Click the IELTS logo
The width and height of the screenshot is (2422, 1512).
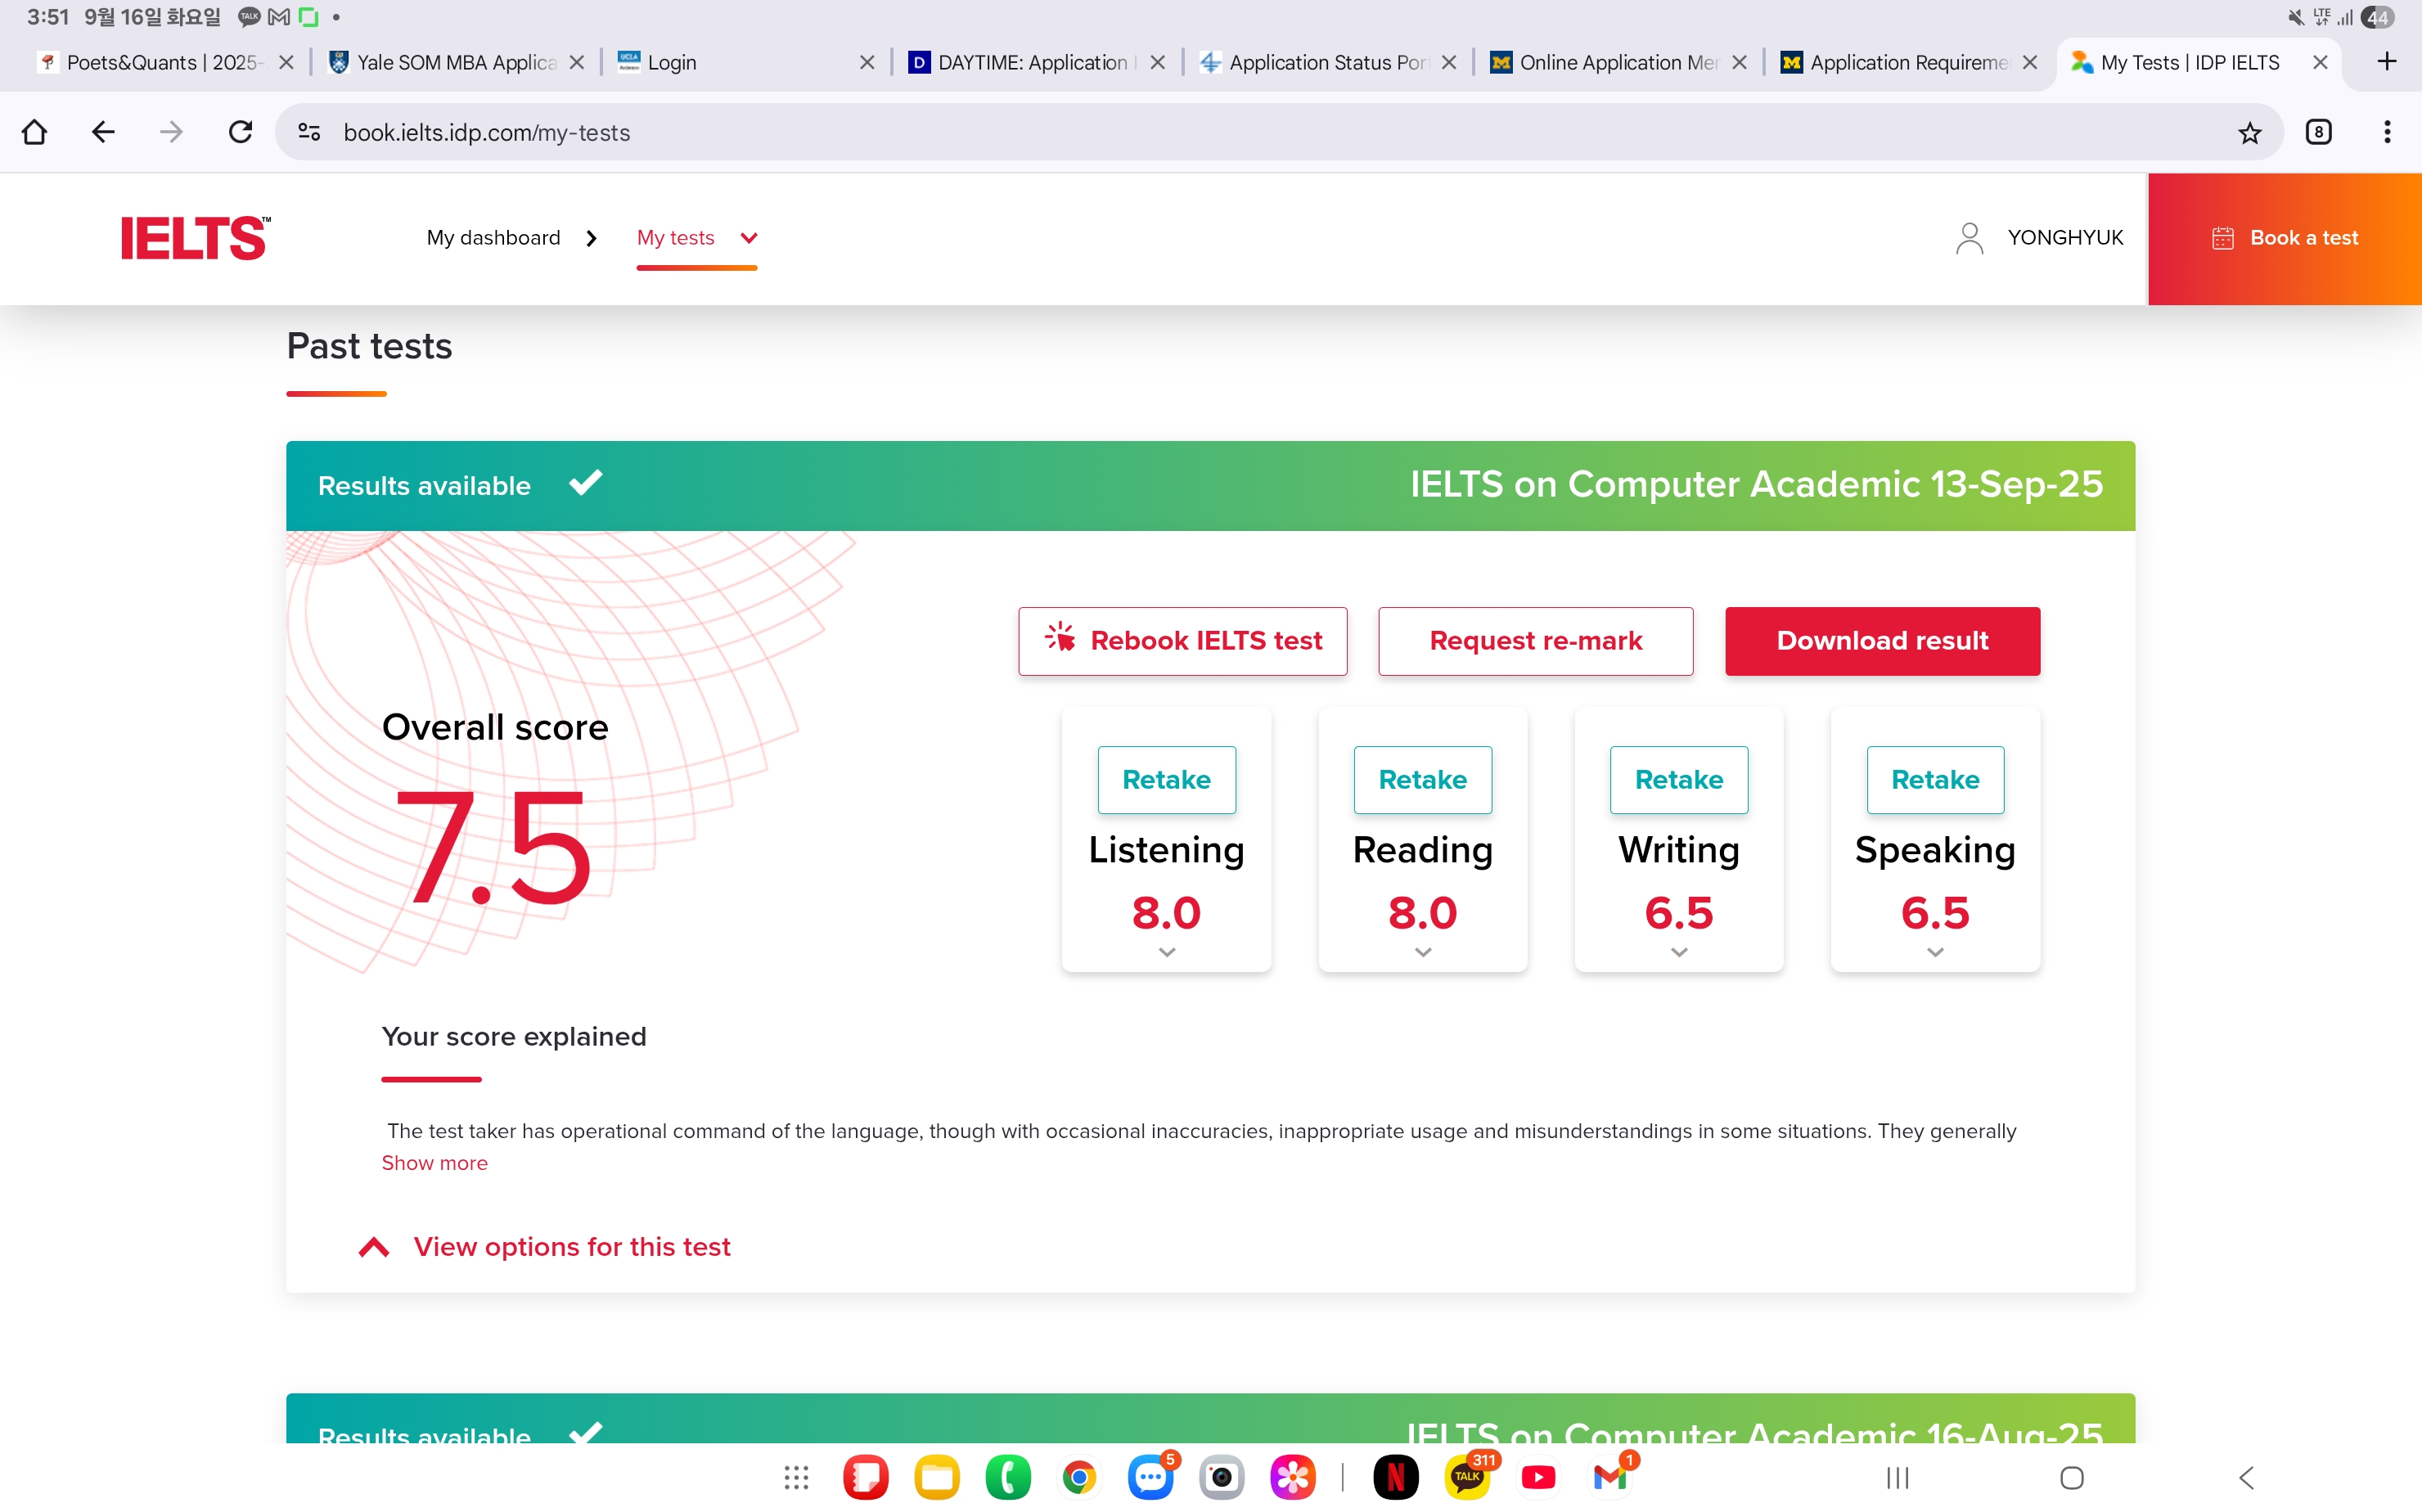pyautogui.click(x=194, y=237)
